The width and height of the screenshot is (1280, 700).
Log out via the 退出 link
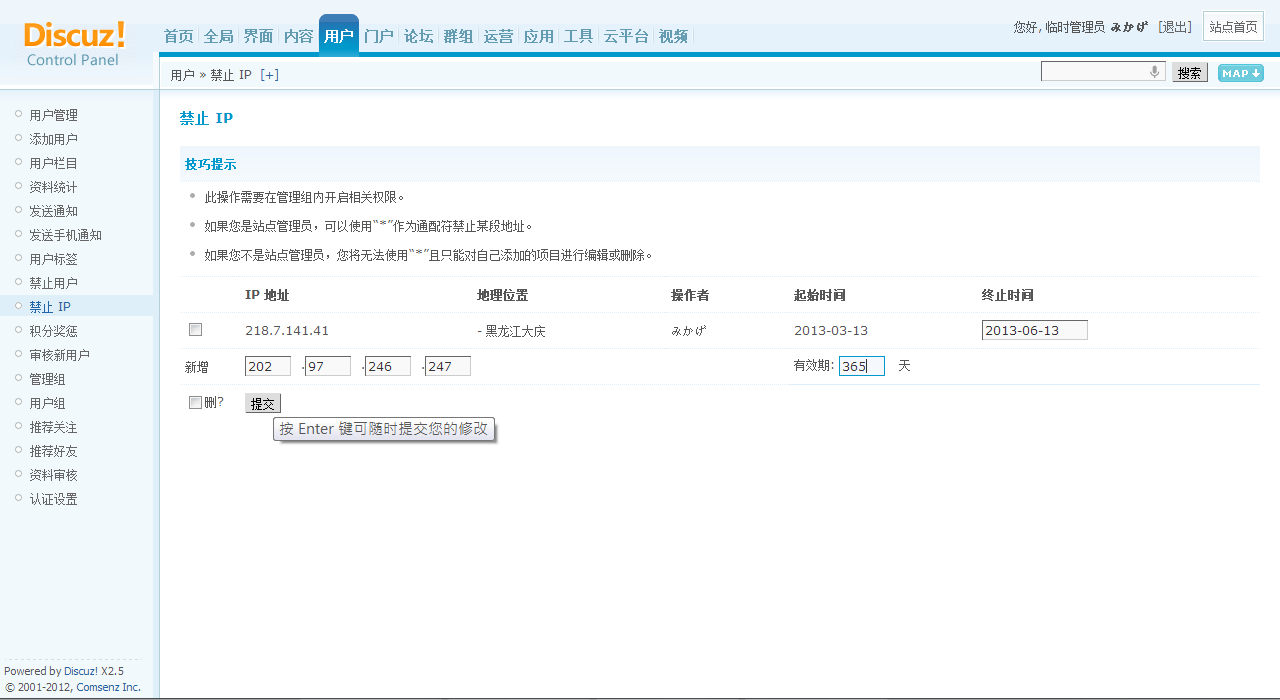[1175, 27]
